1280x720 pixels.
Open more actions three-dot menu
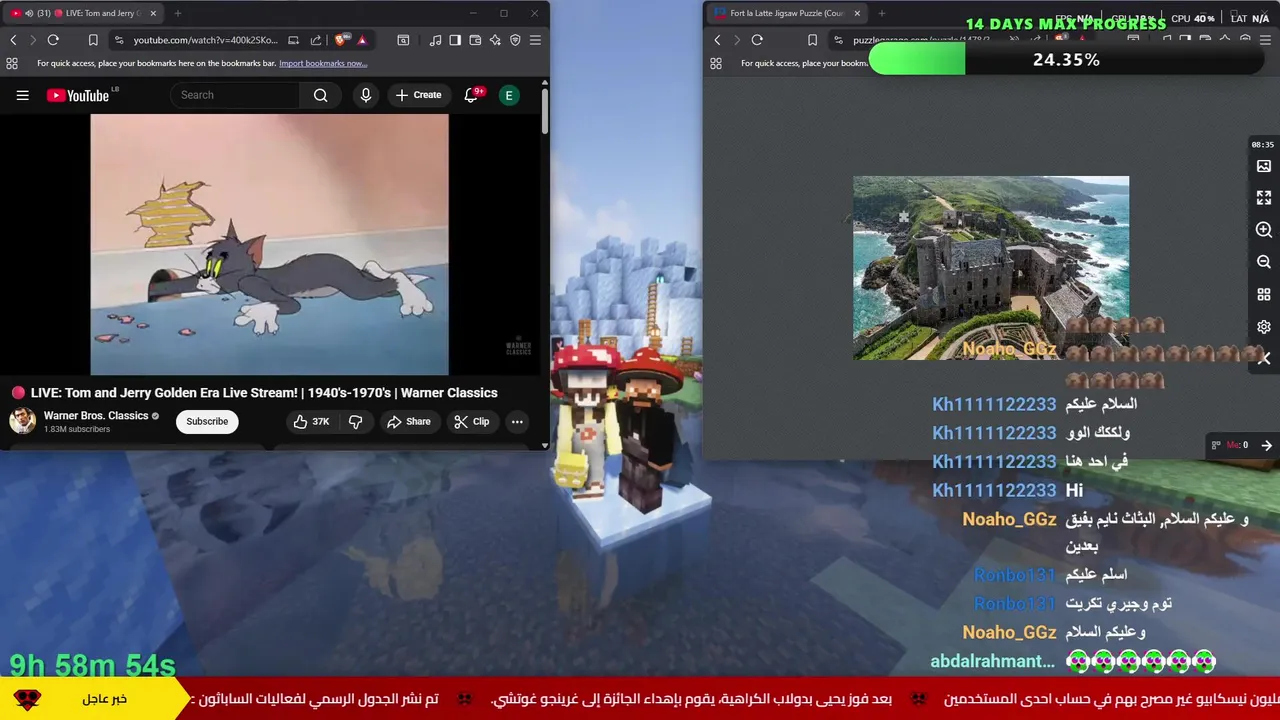tap(517, 421)
